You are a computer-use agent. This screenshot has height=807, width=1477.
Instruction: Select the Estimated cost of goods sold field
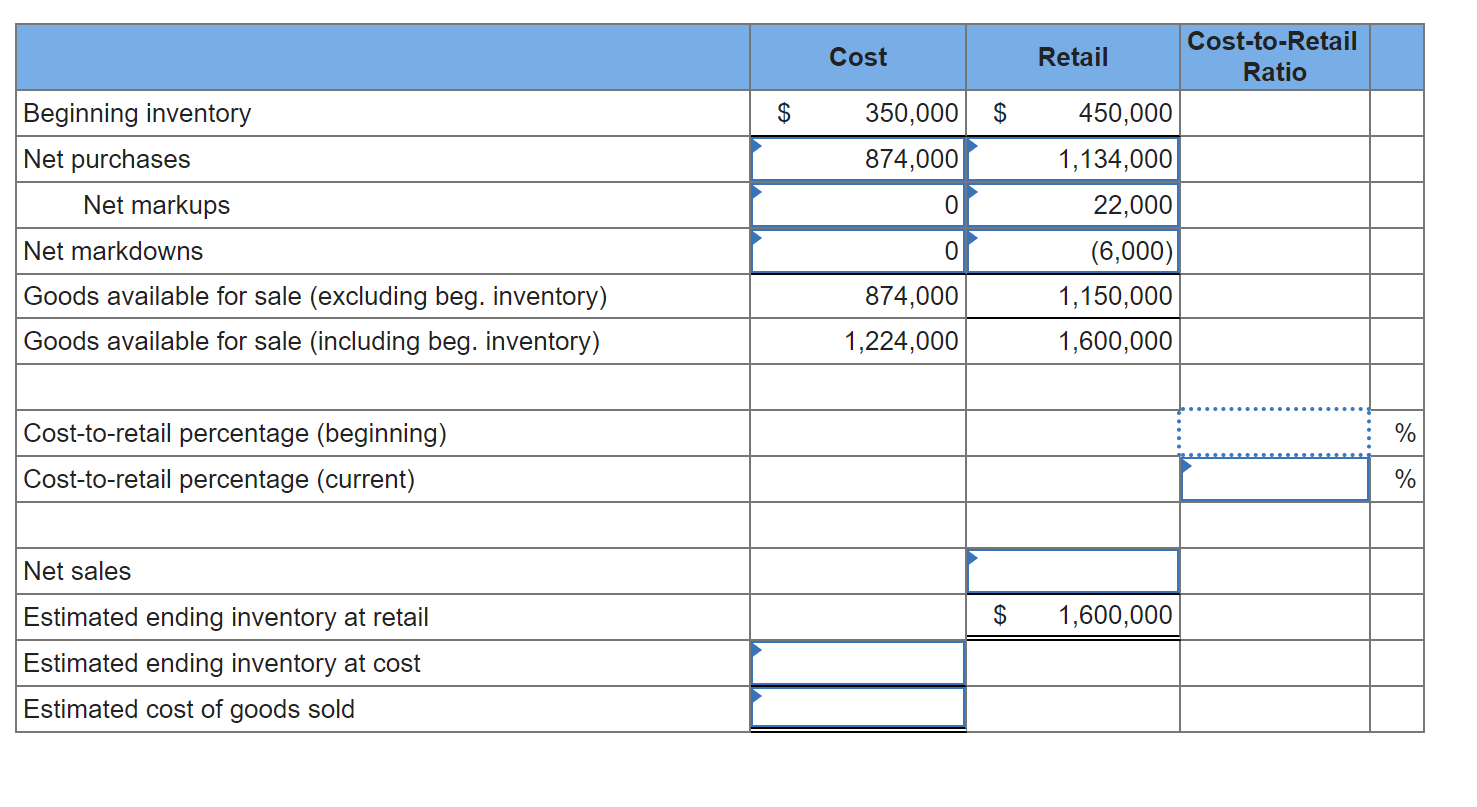point(858,708)
